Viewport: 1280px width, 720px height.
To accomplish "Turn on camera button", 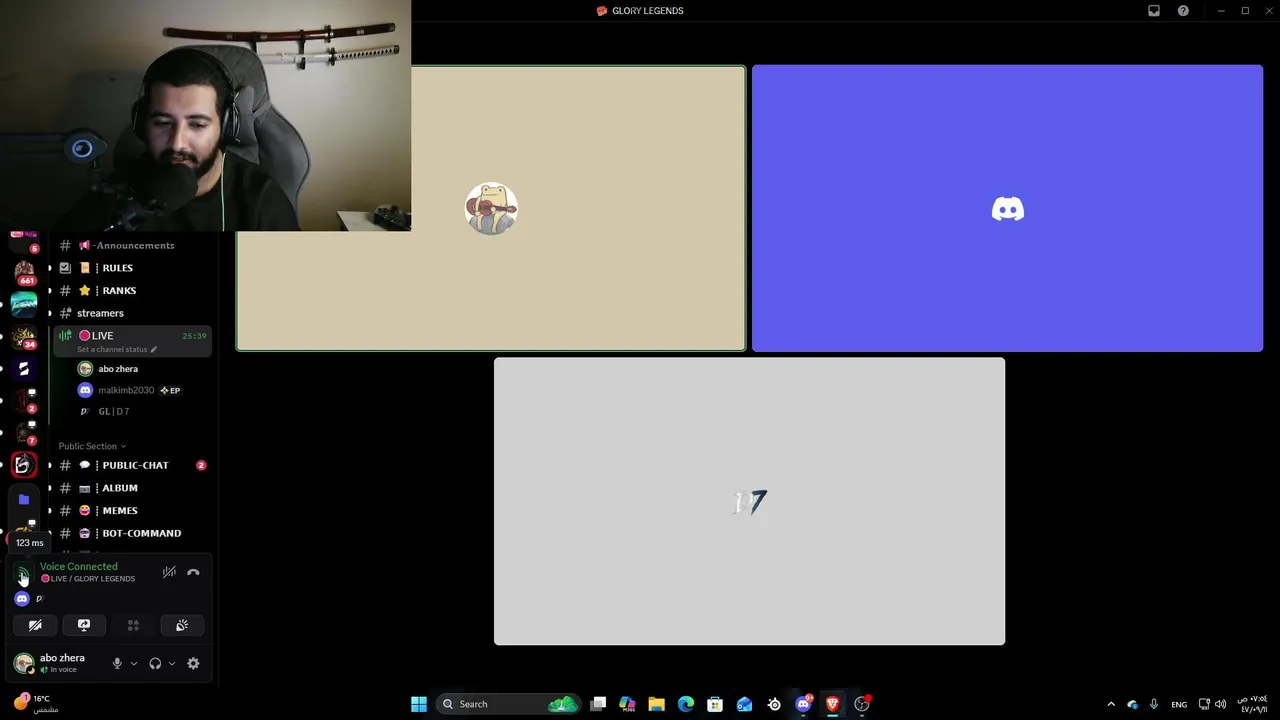I will pos(35,625).
